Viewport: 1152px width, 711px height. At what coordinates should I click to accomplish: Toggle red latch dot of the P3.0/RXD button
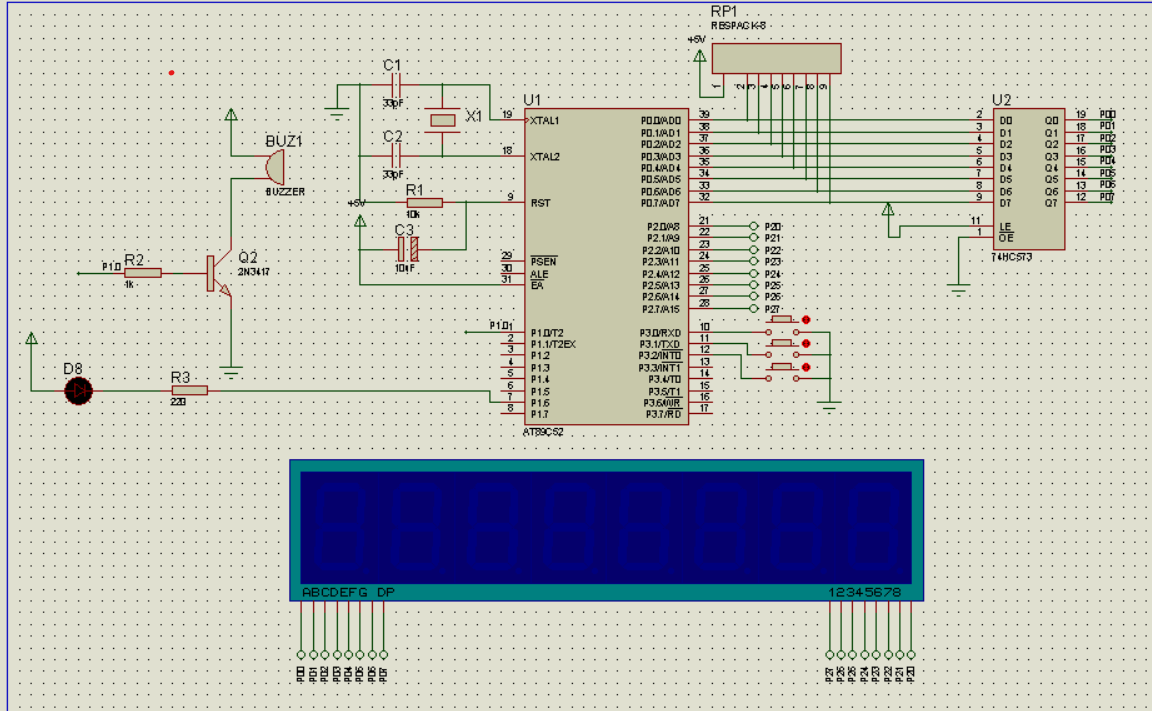(x=806, y=320)
